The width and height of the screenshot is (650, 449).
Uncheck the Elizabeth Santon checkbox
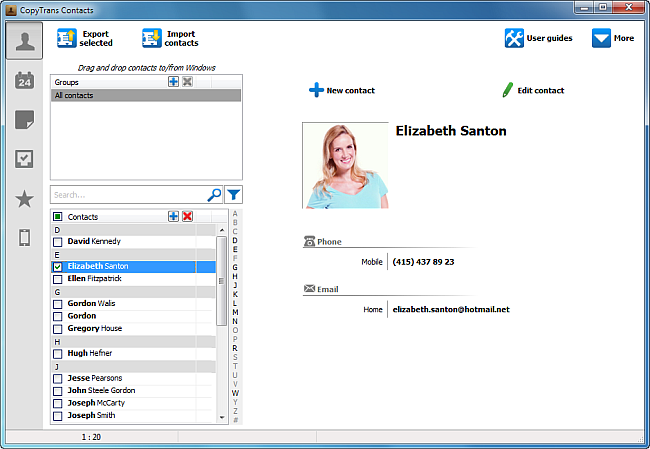point(58,267)
